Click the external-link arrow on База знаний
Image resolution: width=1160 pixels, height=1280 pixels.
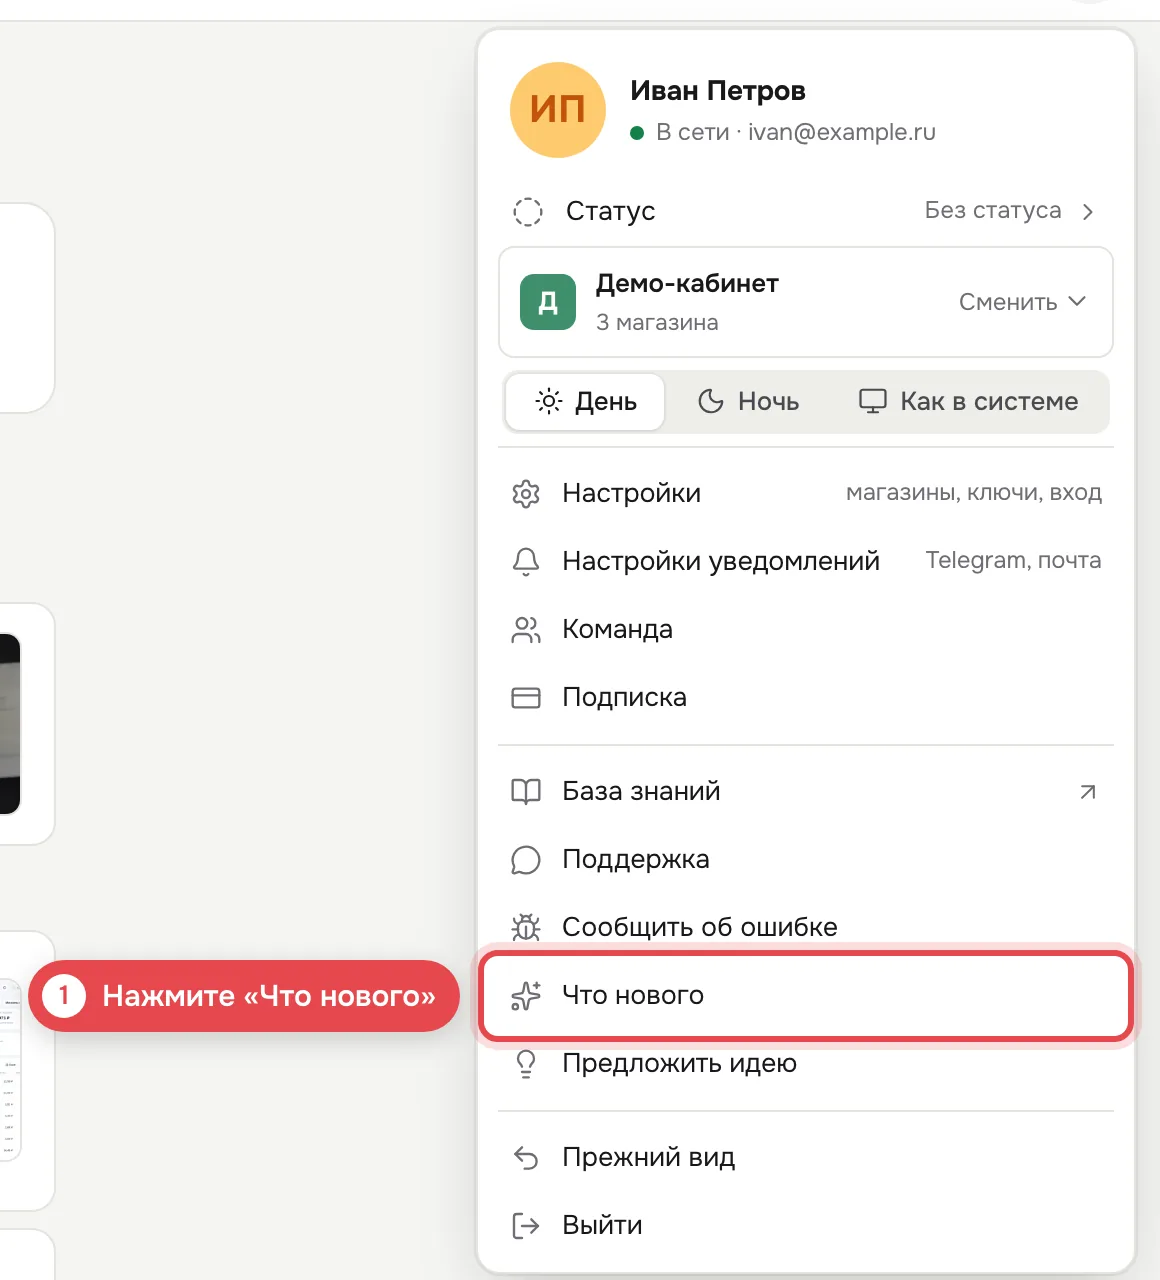click(x=1088, y=792)
